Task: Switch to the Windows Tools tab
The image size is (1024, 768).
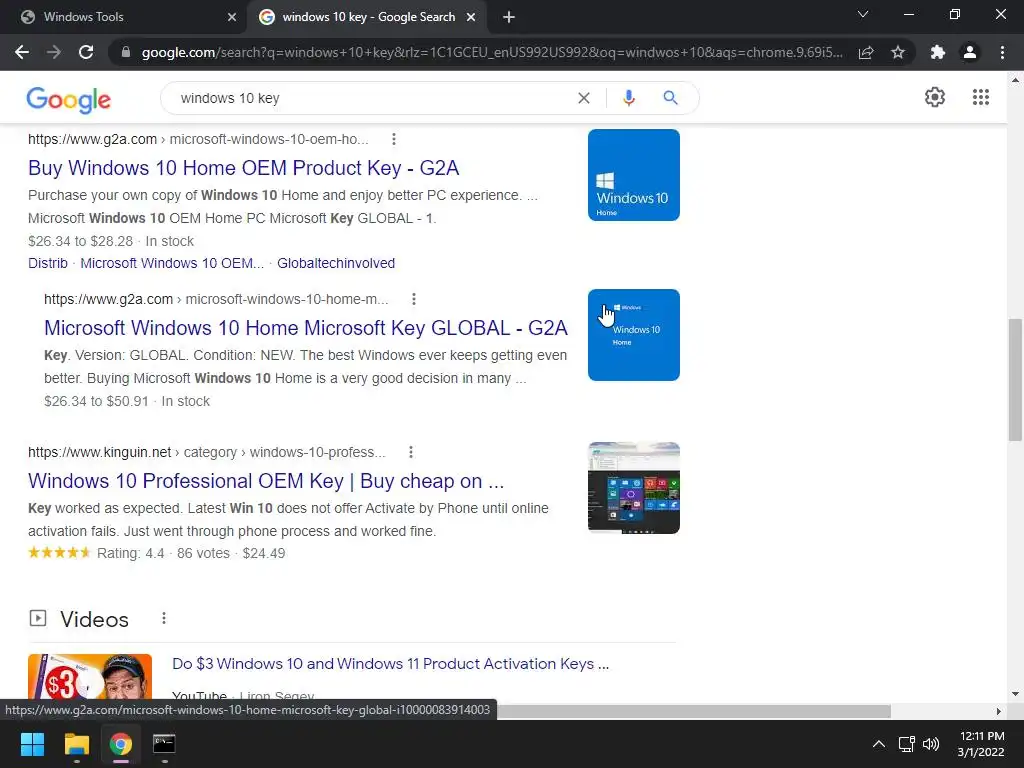Action: click(124, 17)
